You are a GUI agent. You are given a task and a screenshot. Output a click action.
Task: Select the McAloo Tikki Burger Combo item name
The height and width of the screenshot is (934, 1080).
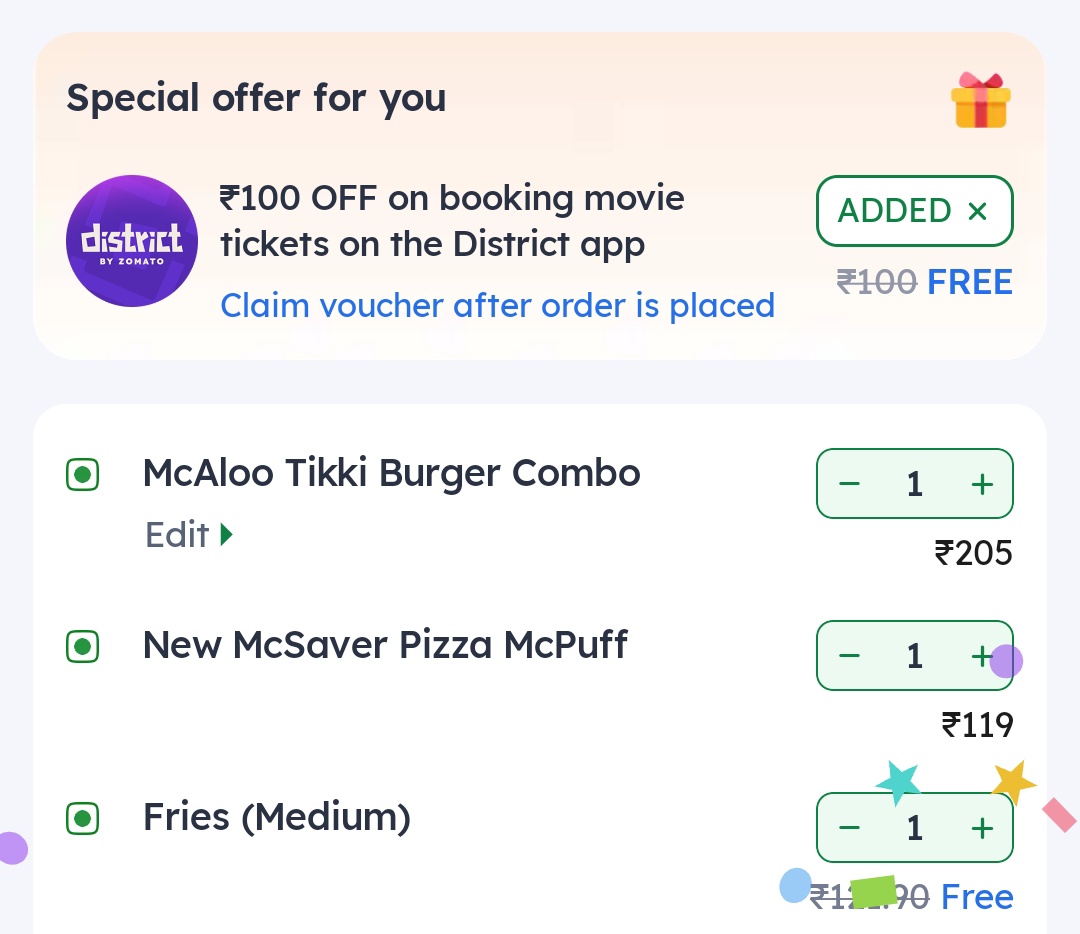coord(391,473)
